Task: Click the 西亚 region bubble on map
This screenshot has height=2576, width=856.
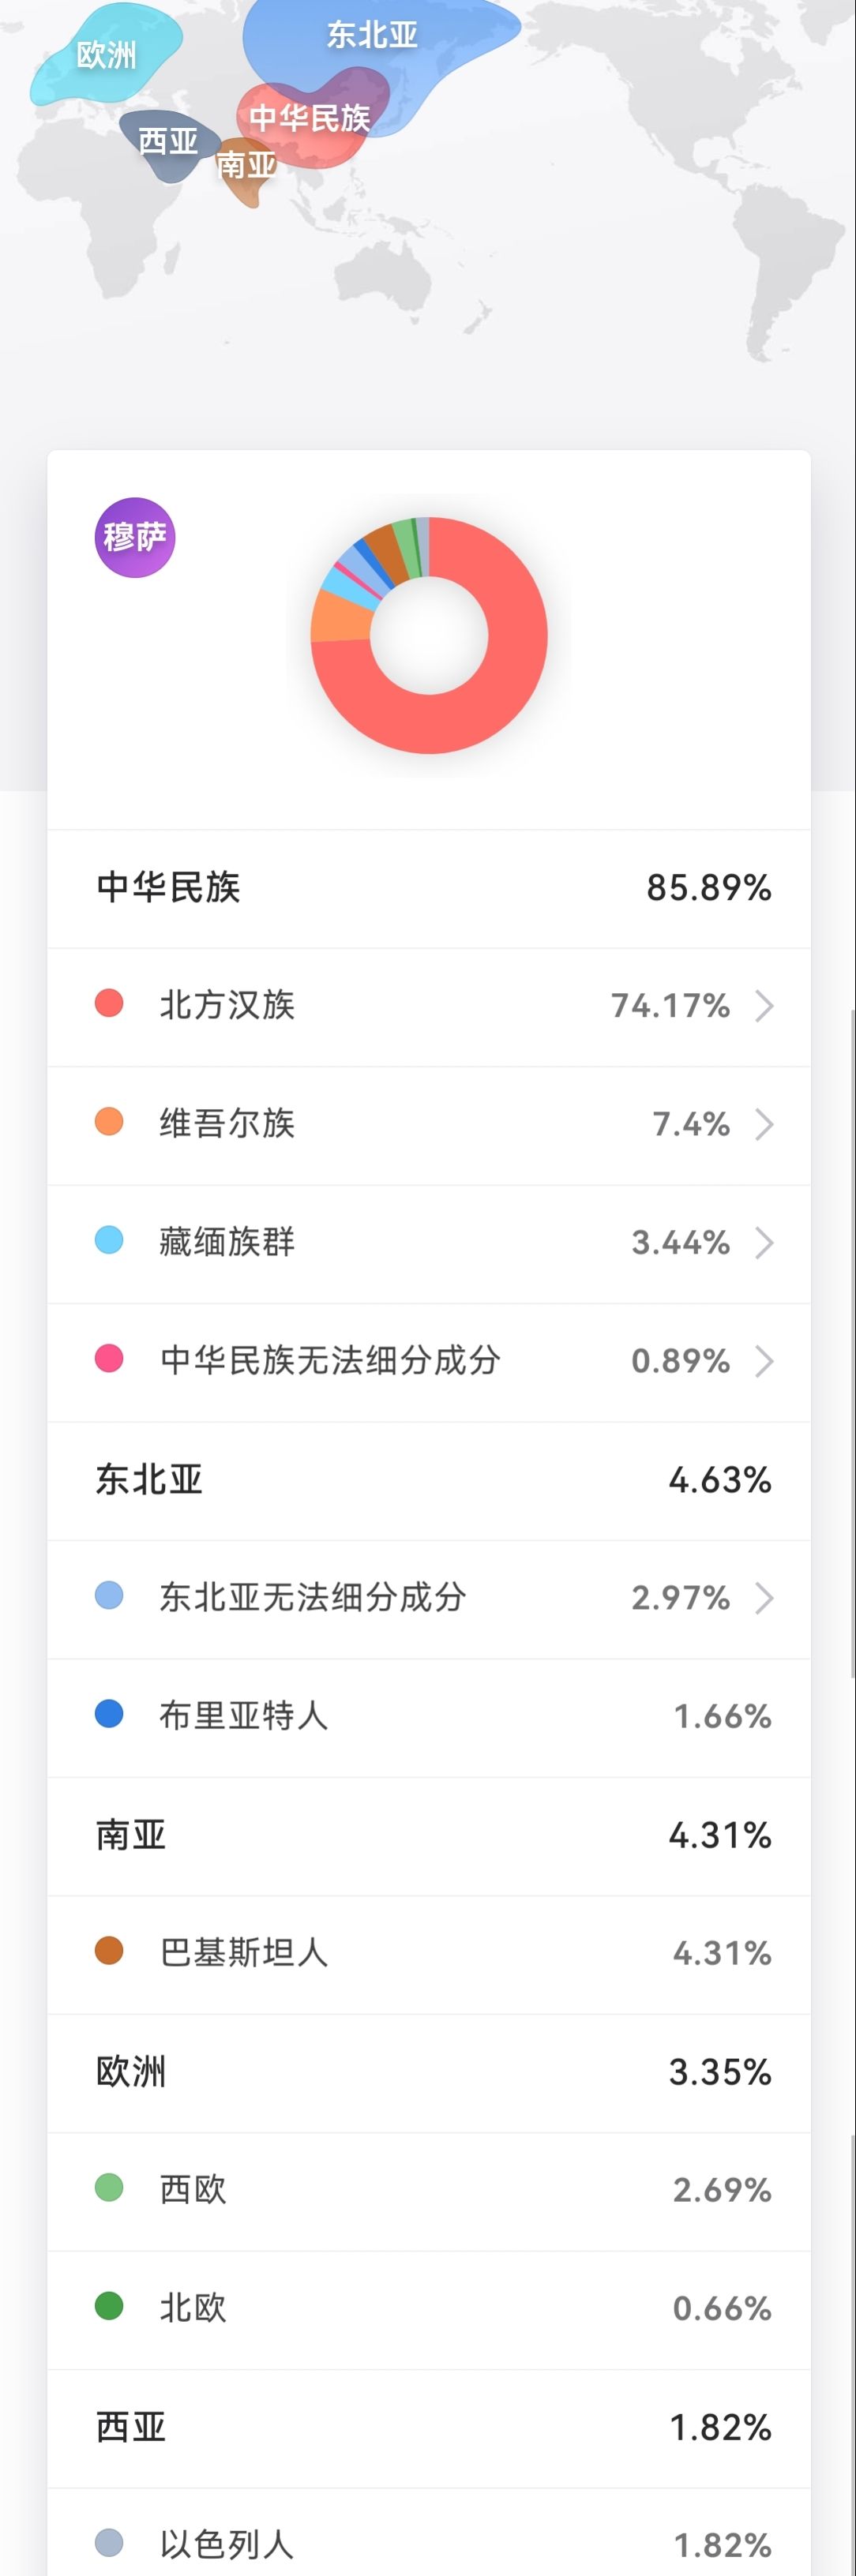Action: click(x=167, y=141)
